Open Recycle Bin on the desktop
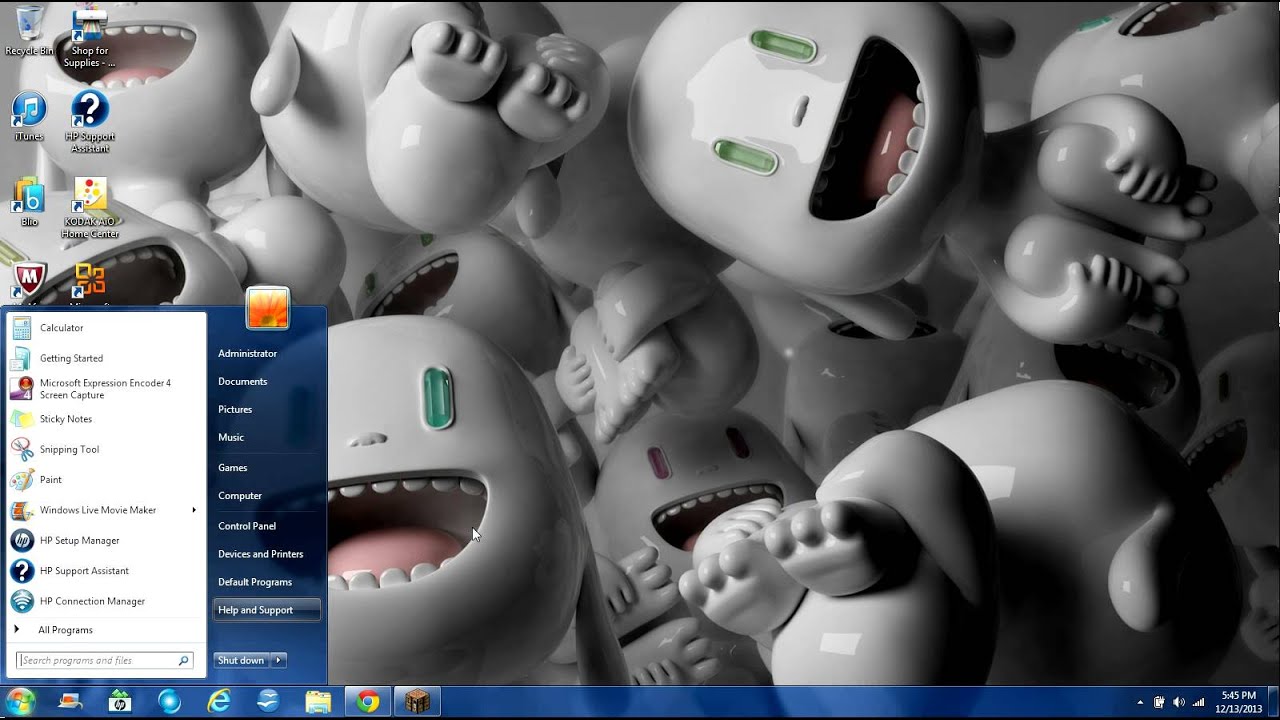This screenshot has width=1280, height=720. pyautogui.click(x=29, y=30)
